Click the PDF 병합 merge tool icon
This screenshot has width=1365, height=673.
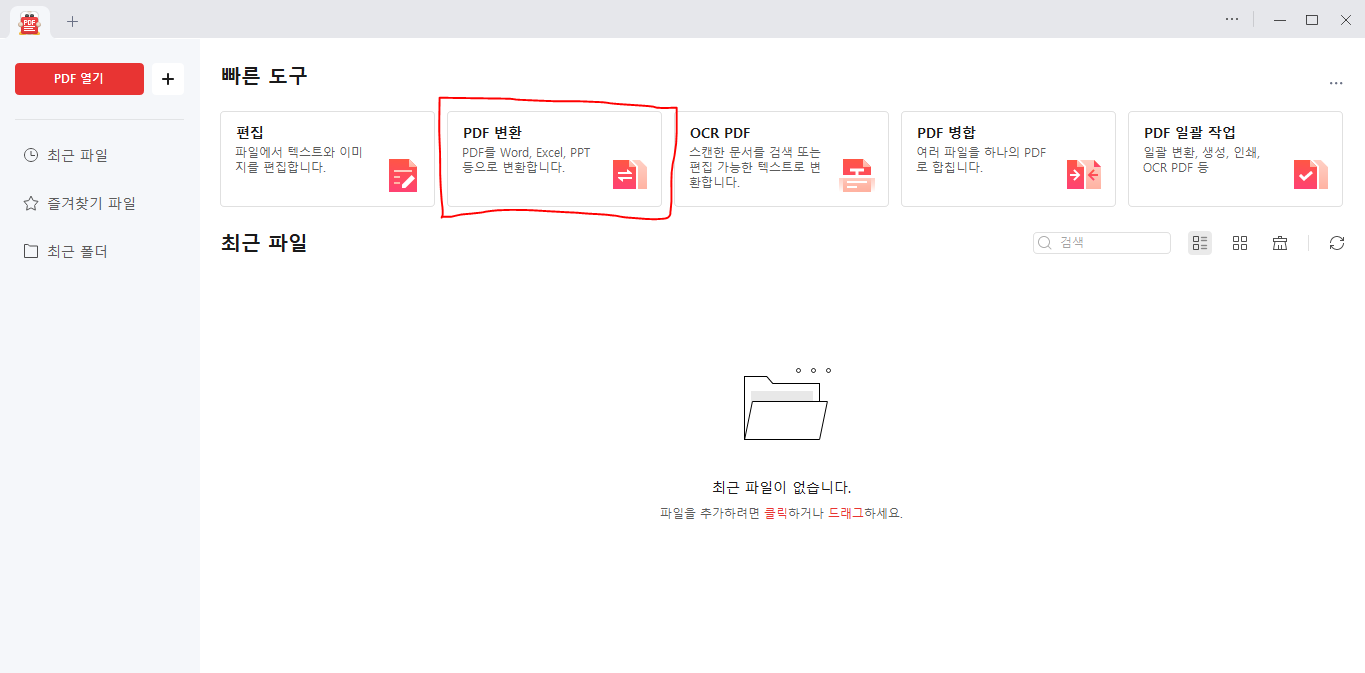pos(1084,174)
